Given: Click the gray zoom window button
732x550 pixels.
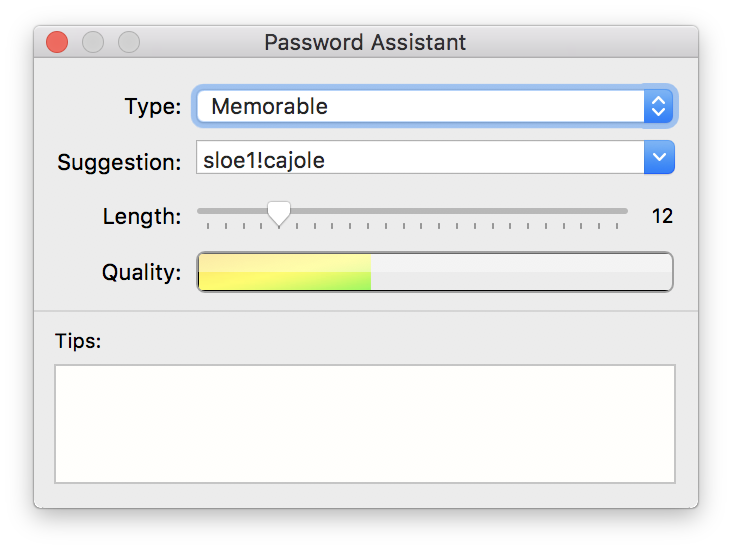Looking at the screenshot, I should pos(129,42).
